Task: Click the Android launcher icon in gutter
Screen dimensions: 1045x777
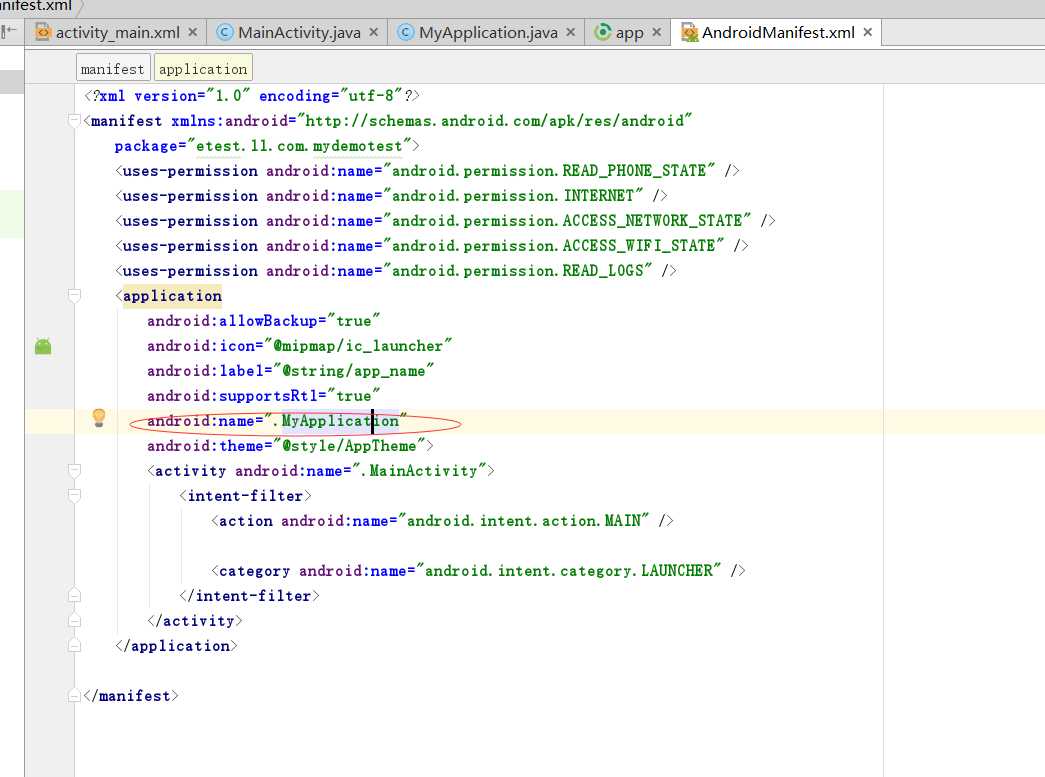Action: tap(43, 346)
